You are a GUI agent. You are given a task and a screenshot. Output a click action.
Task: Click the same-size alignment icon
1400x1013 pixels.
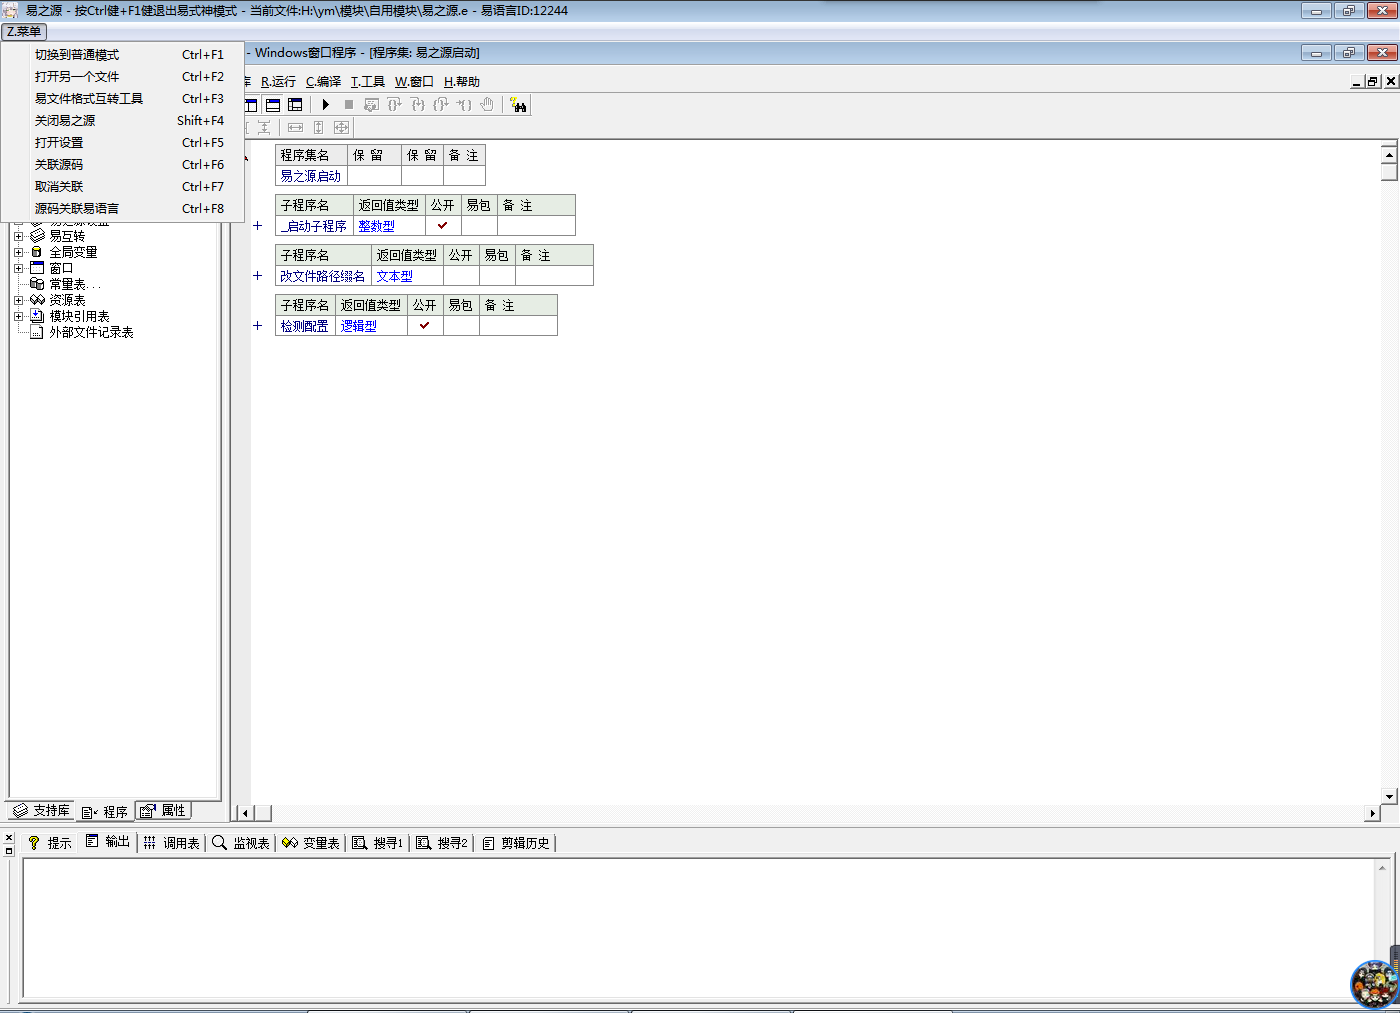point(341,127)
